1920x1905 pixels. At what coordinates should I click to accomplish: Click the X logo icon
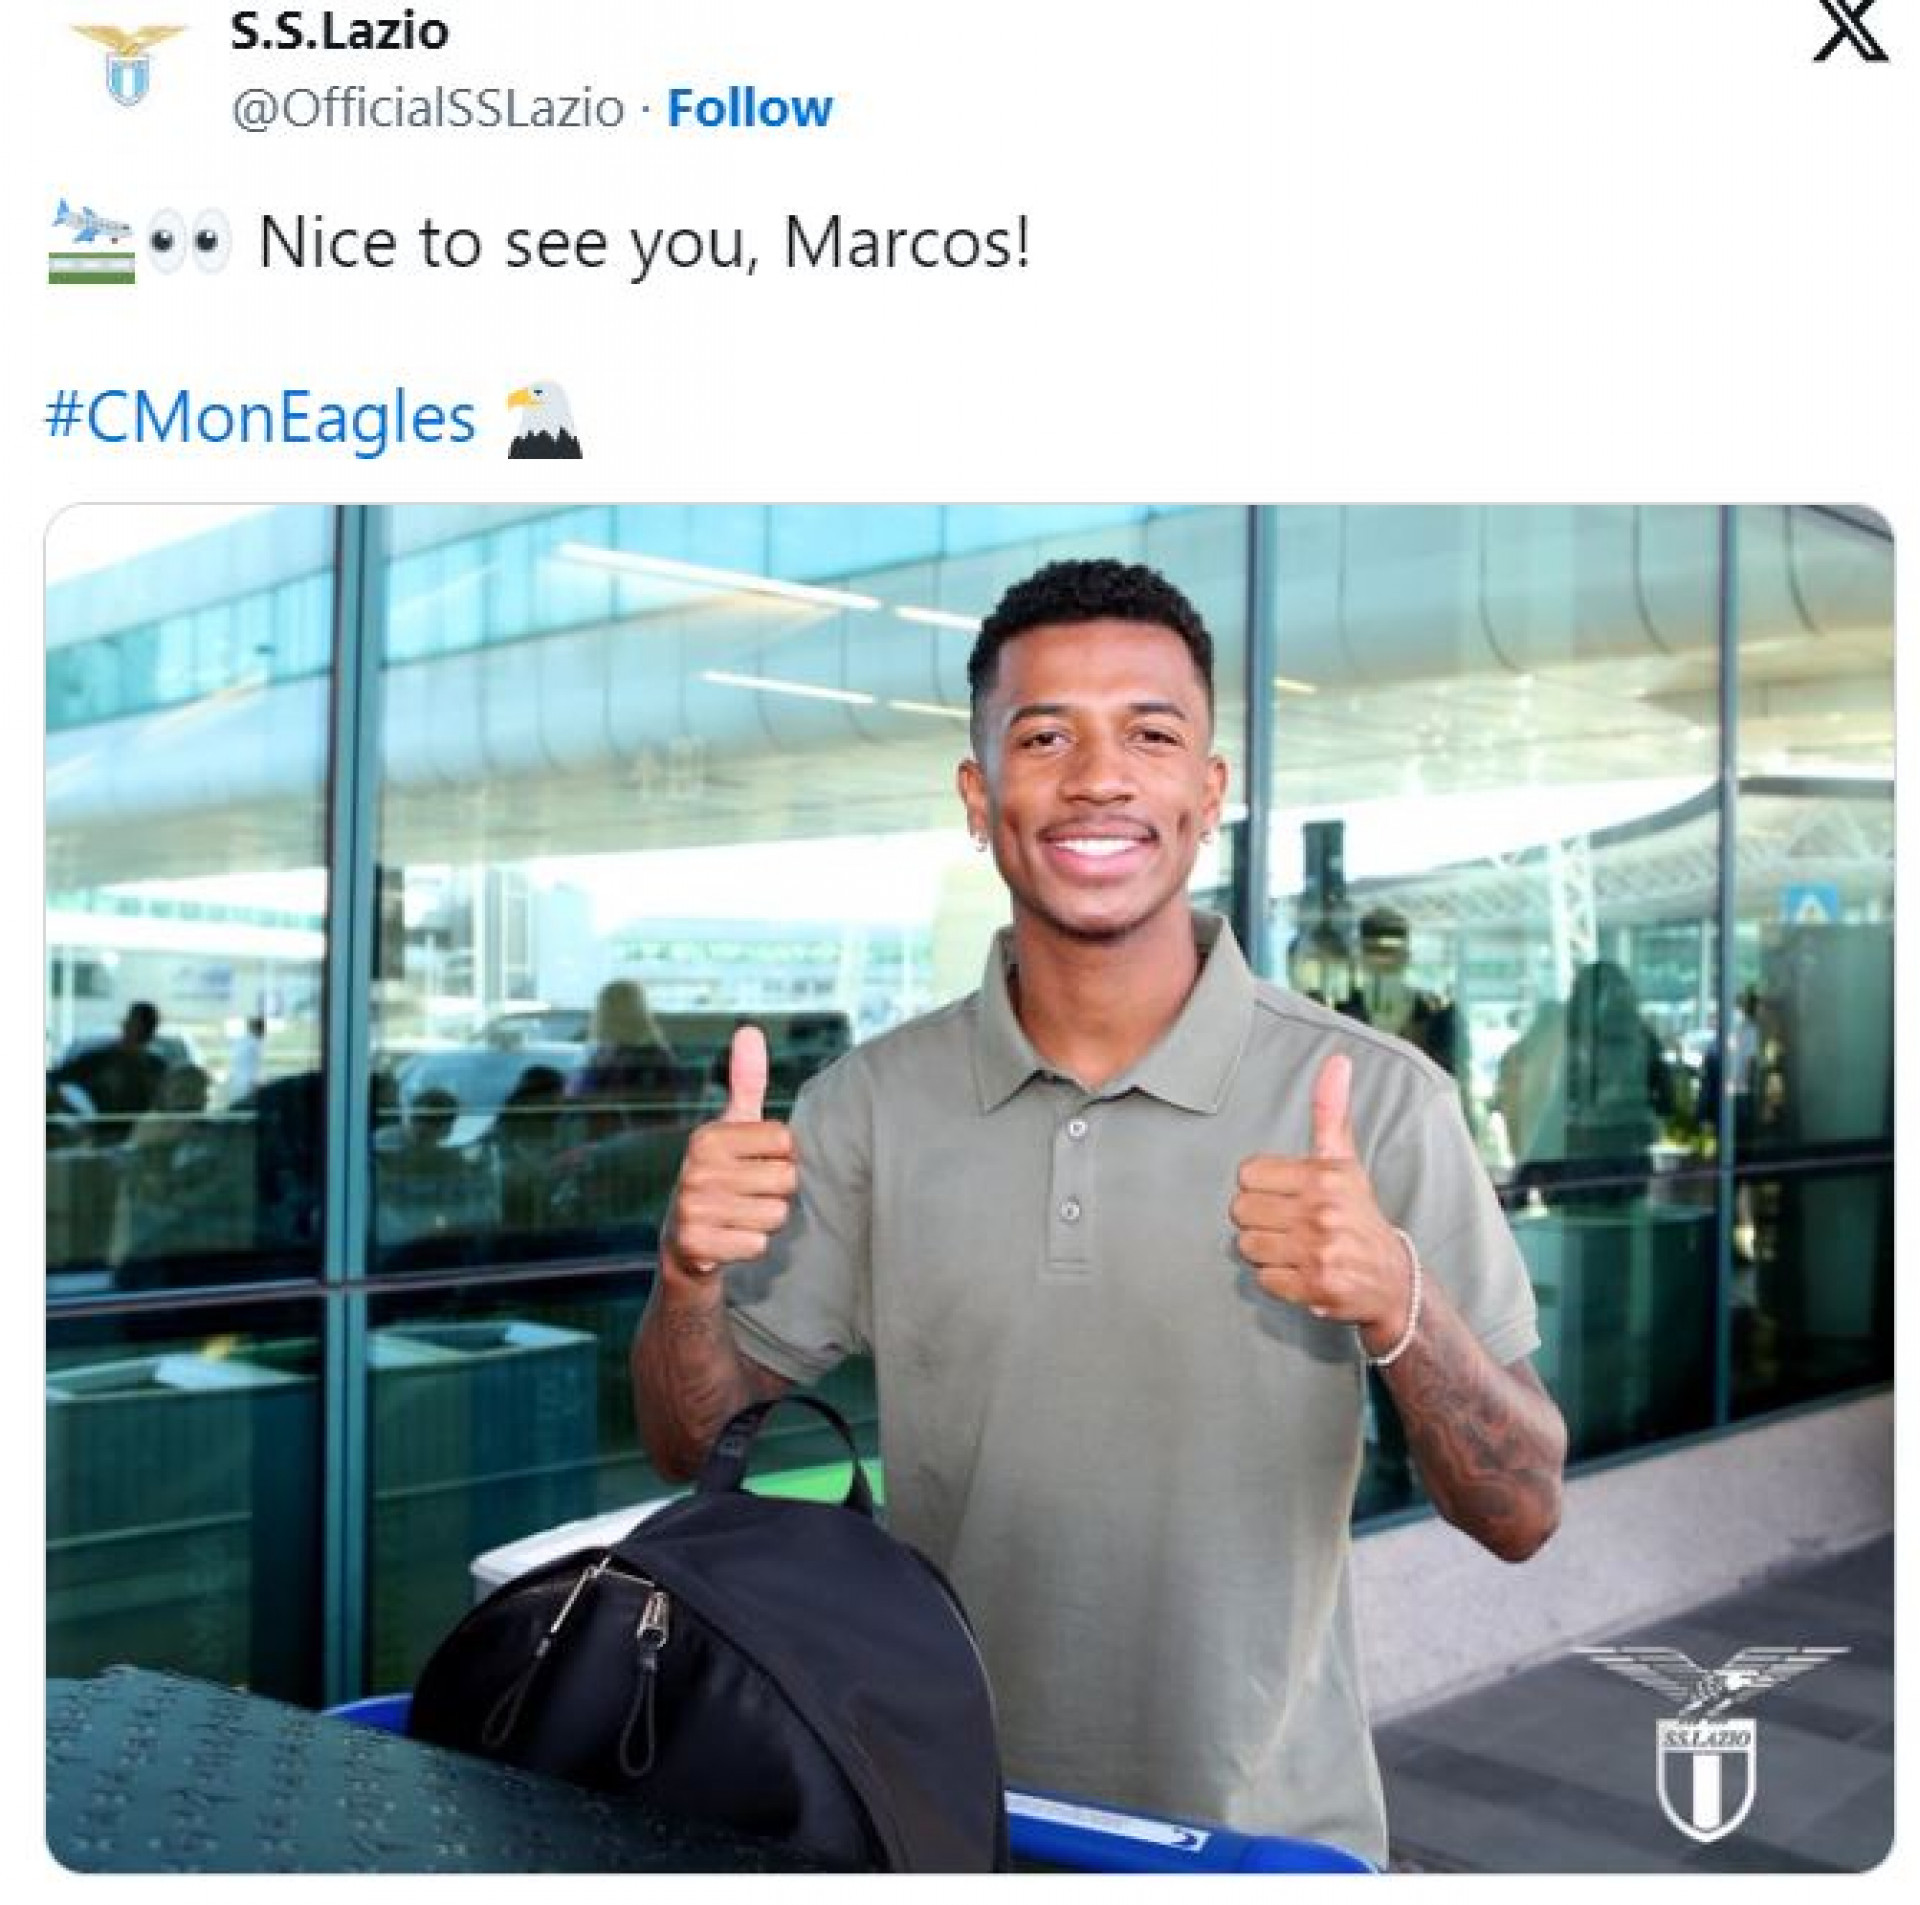pyautogui.click(x=1849, y=35)
